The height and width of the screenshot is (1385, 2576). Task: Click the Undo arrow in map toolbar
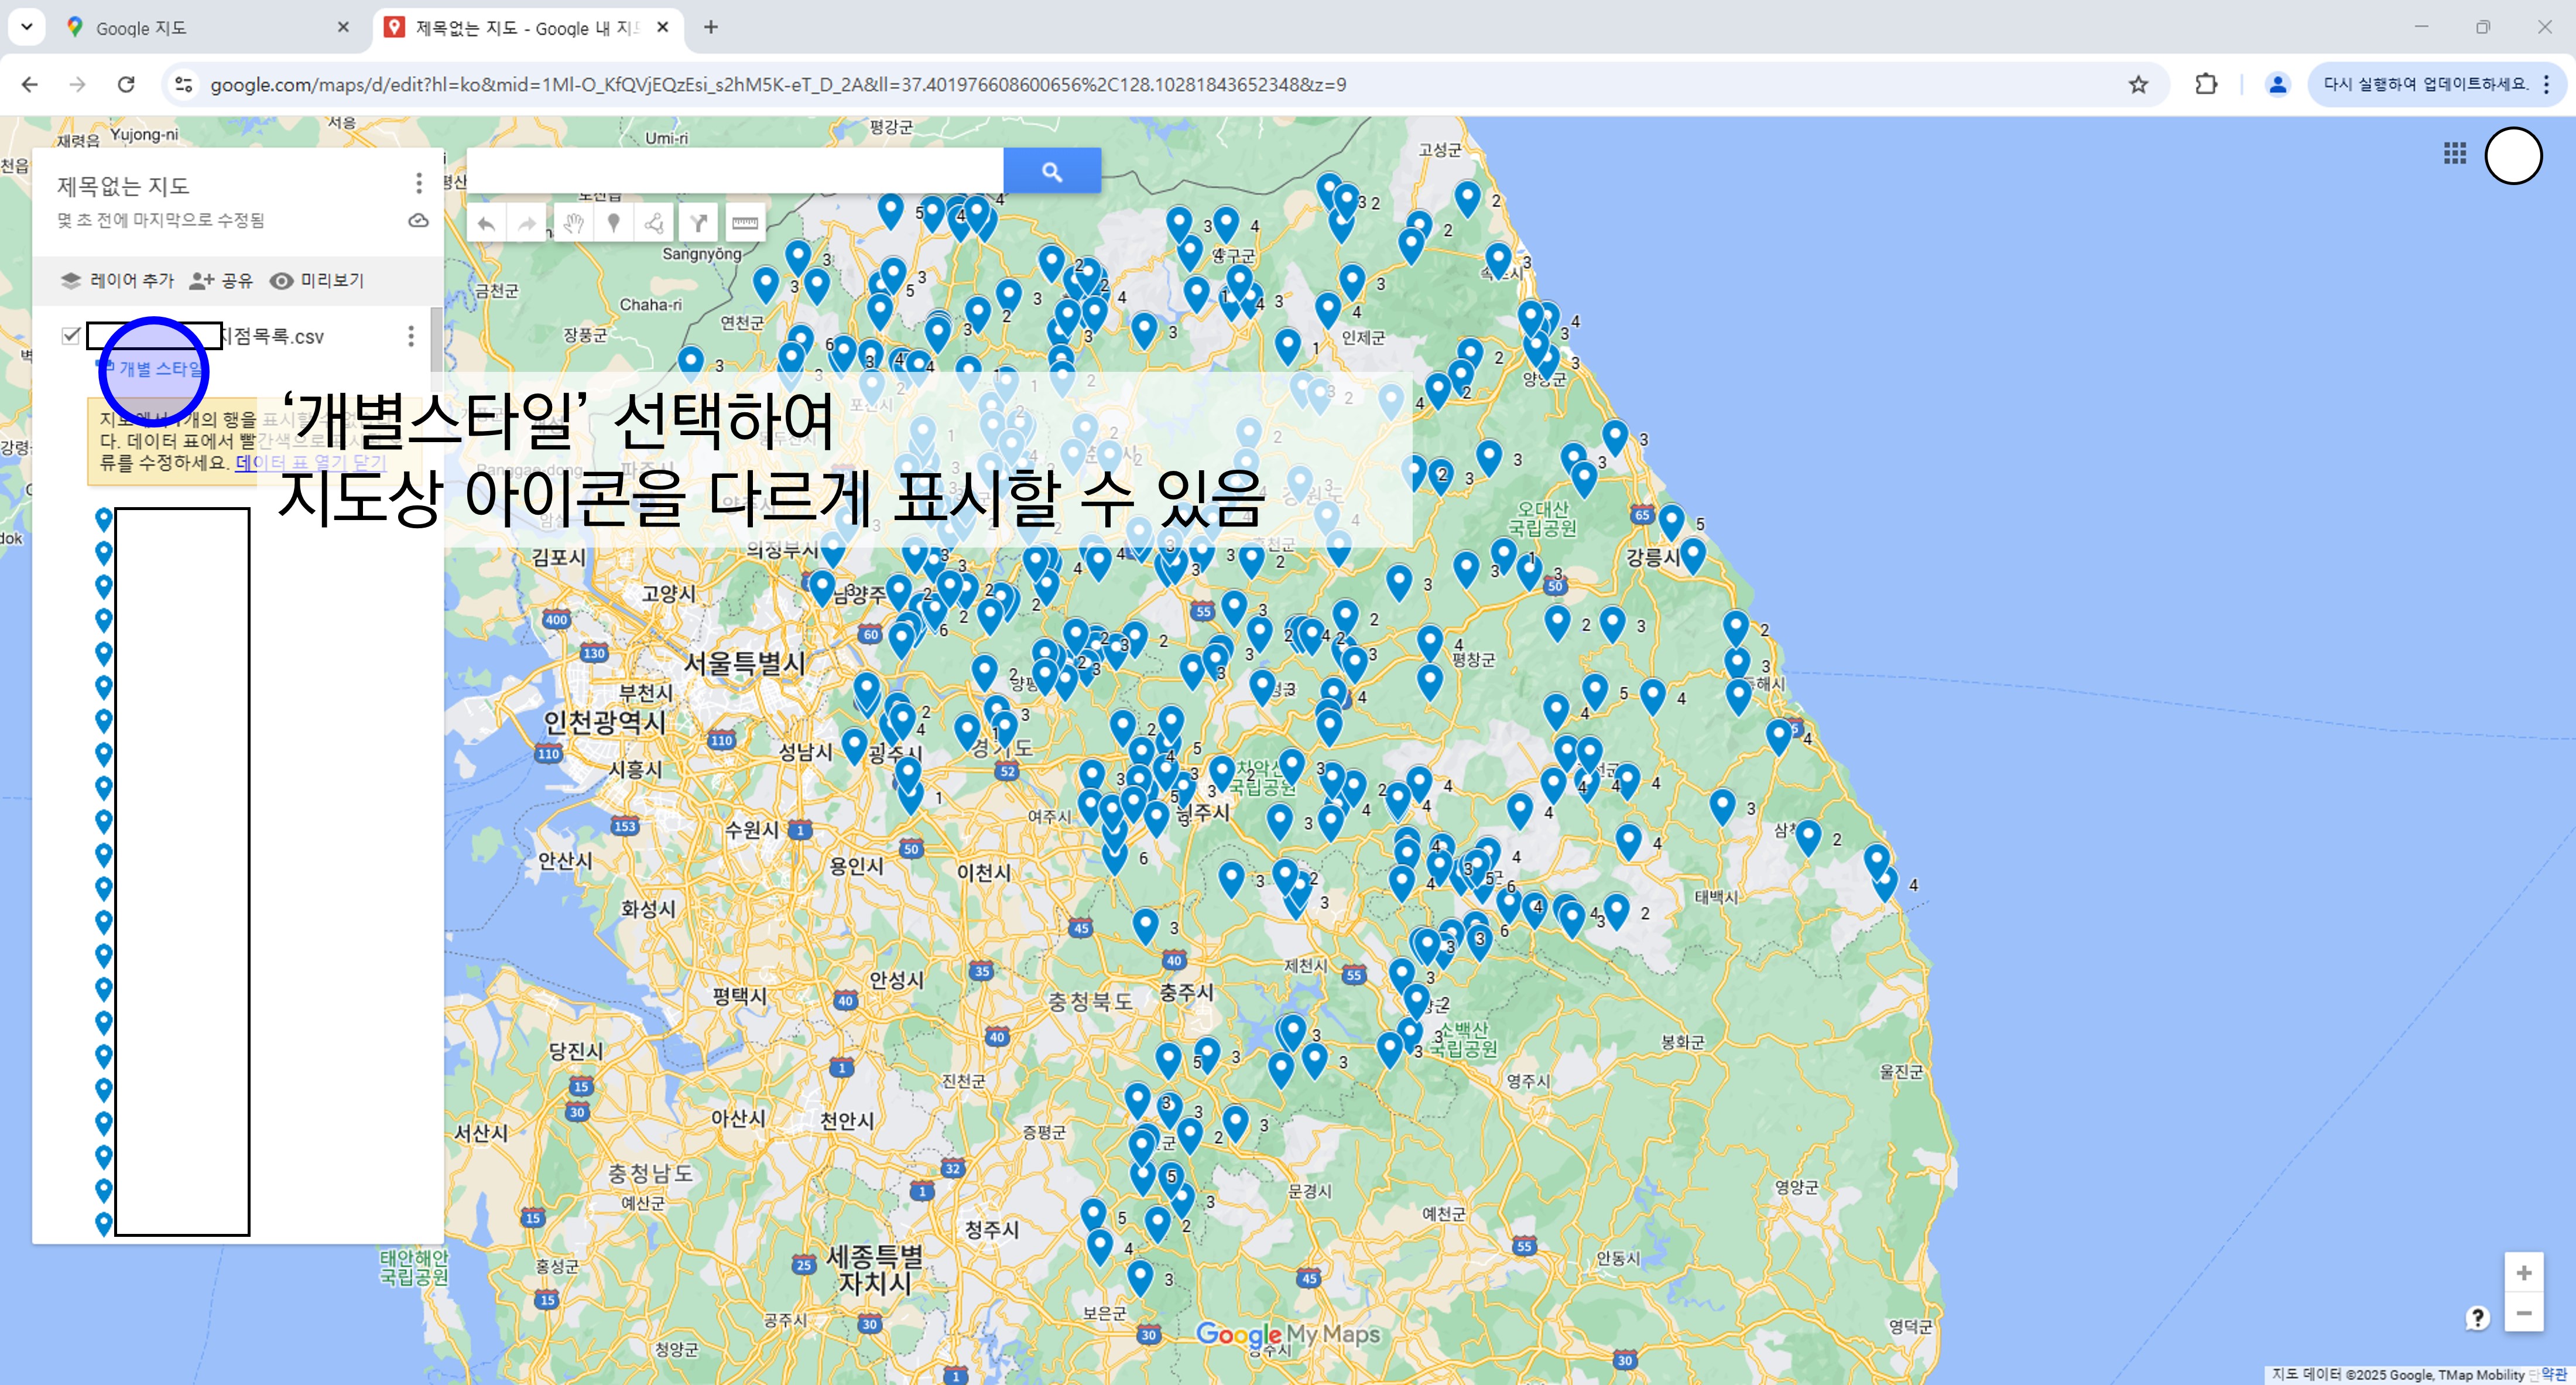pyautogui.click(x=486, y=223)
